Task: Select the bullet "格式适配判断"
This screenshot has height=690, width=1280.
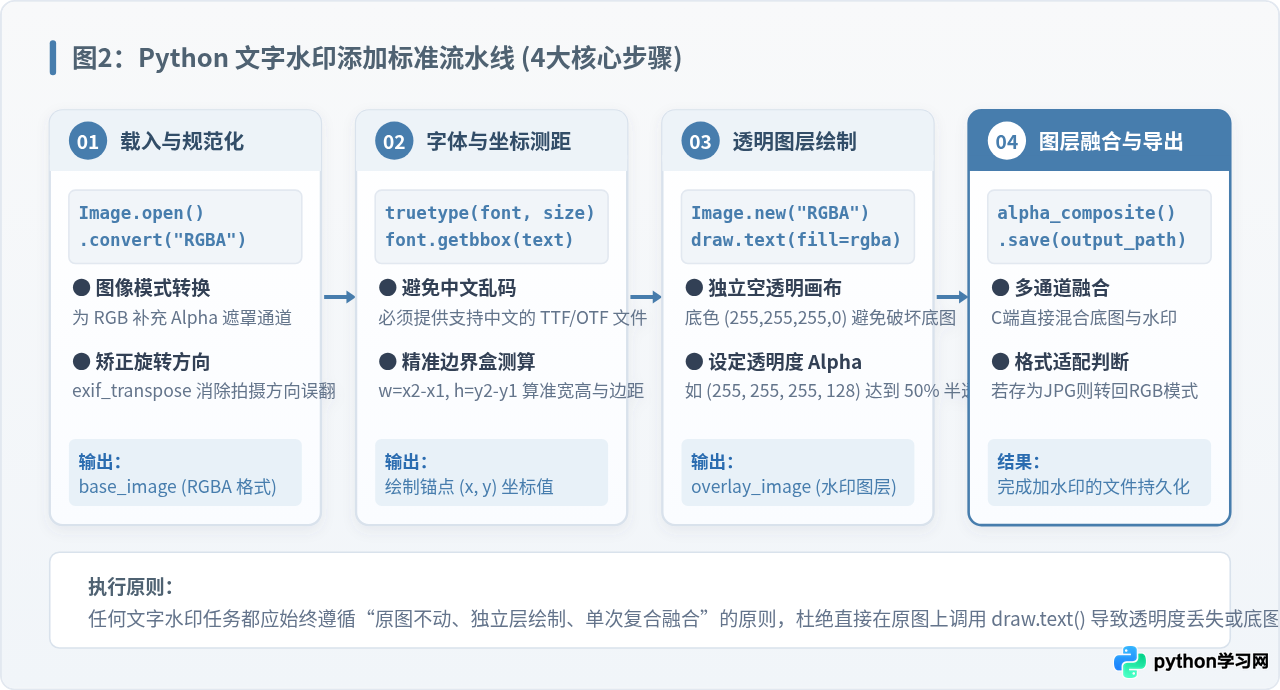Action: click(1060, 361)
